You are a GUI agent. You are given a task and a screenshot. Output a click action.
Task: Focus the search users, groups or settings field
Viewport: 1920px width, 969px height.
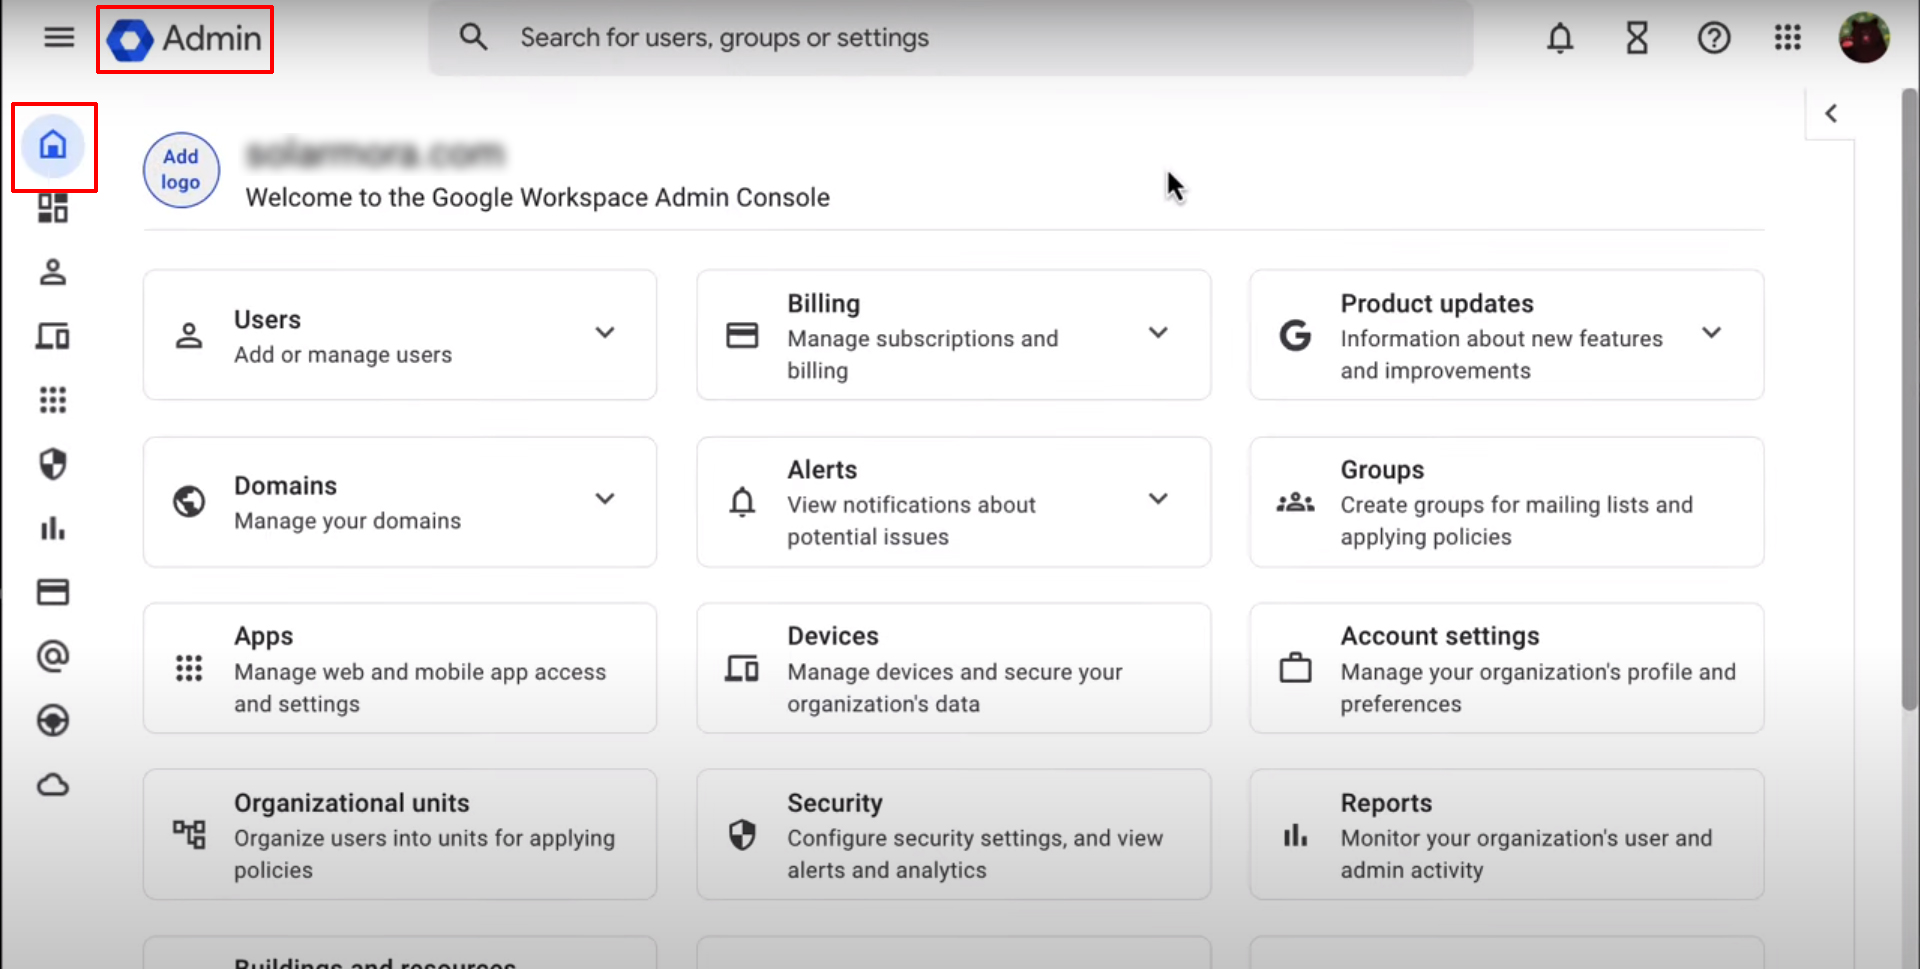coord(950,38)
